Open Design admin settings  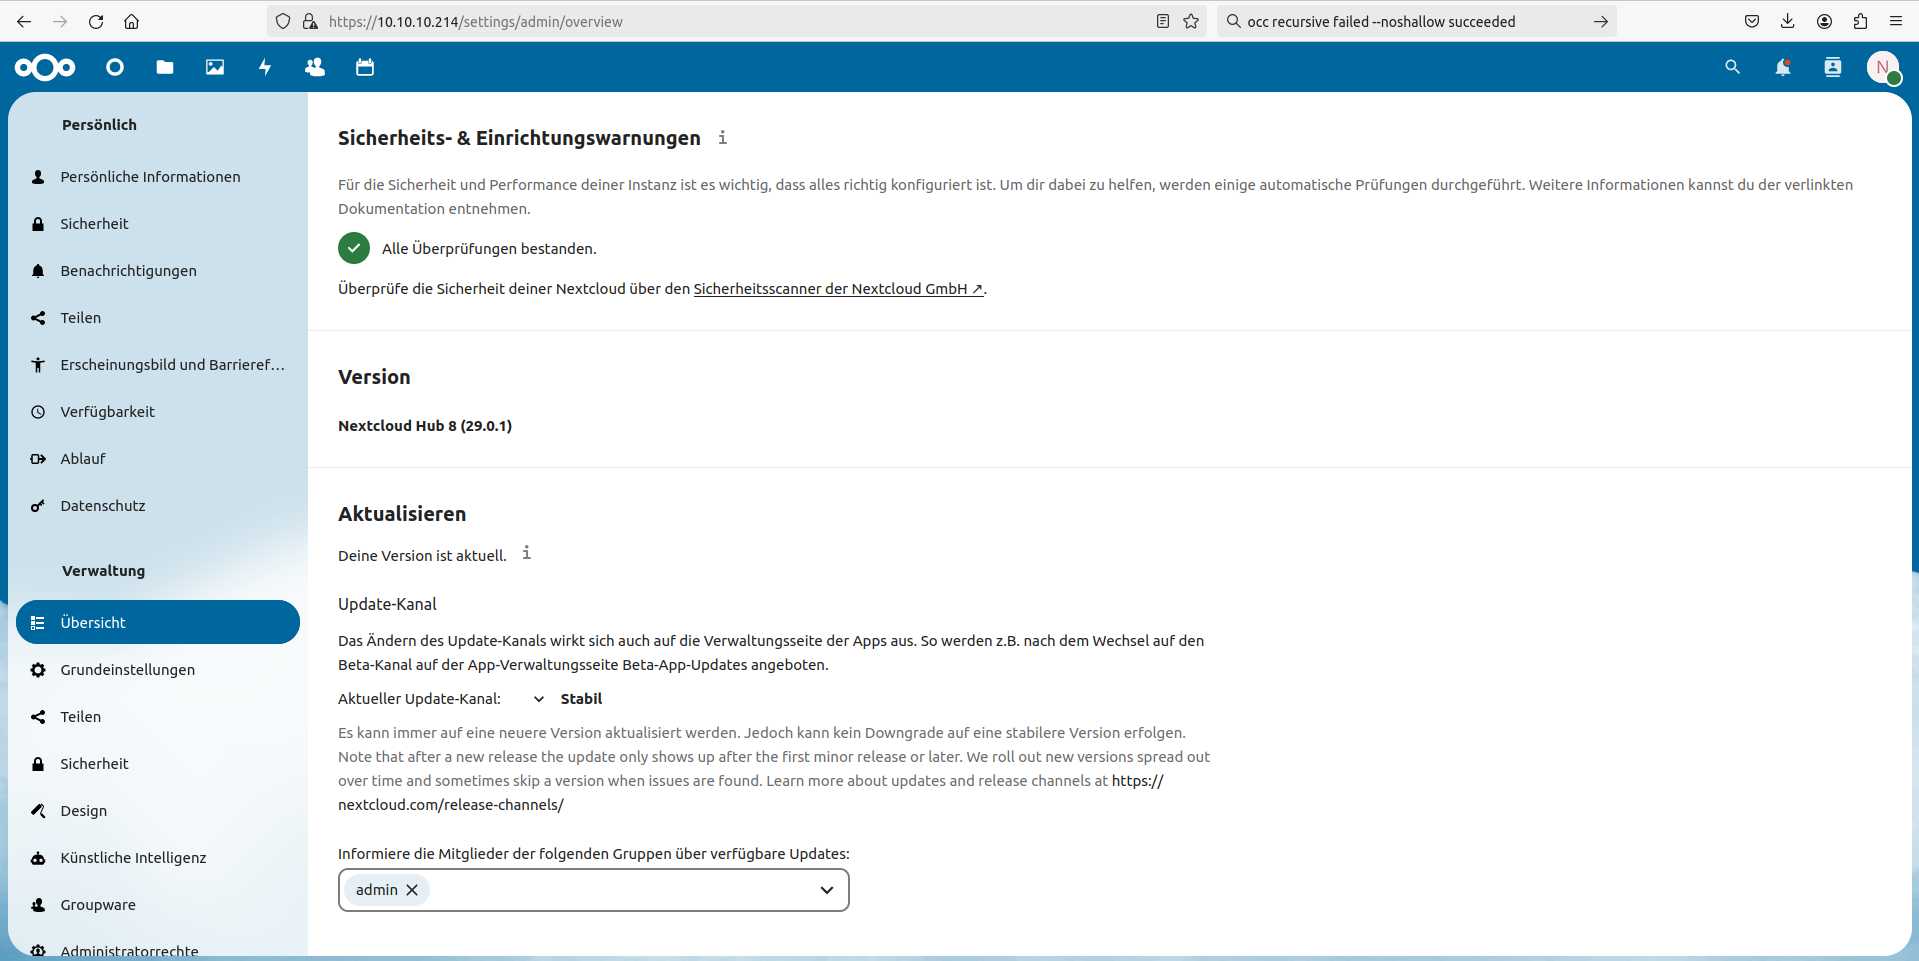point(158,811)
